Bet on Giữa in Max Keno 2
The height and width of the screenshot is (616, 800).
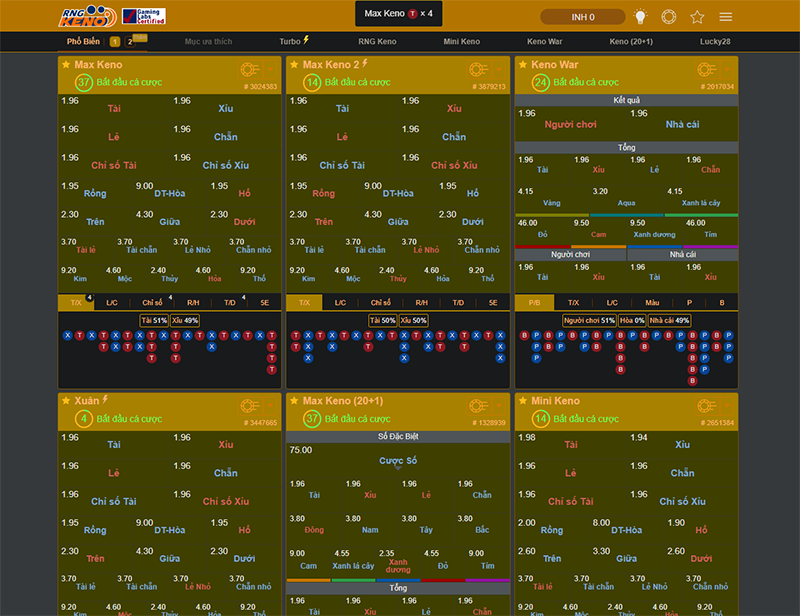(x=398, y=221)
